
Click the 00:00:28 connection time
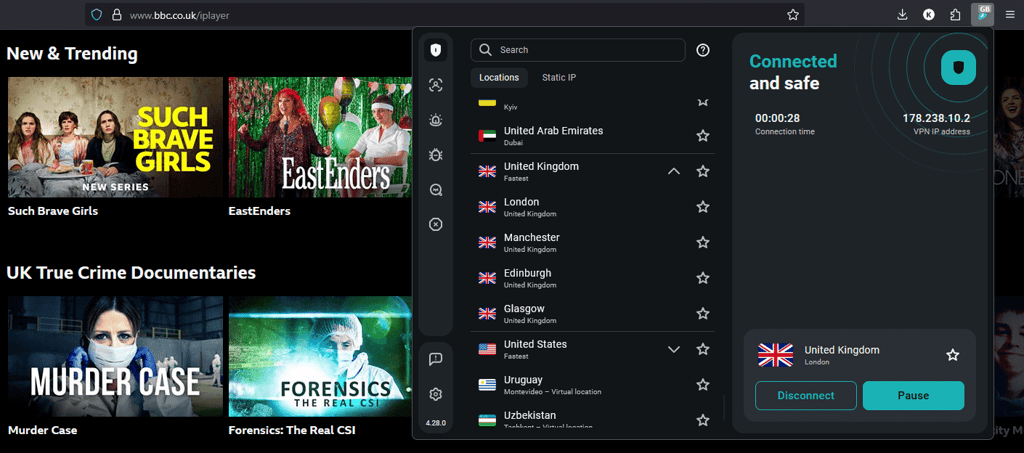tap(777, 118)
